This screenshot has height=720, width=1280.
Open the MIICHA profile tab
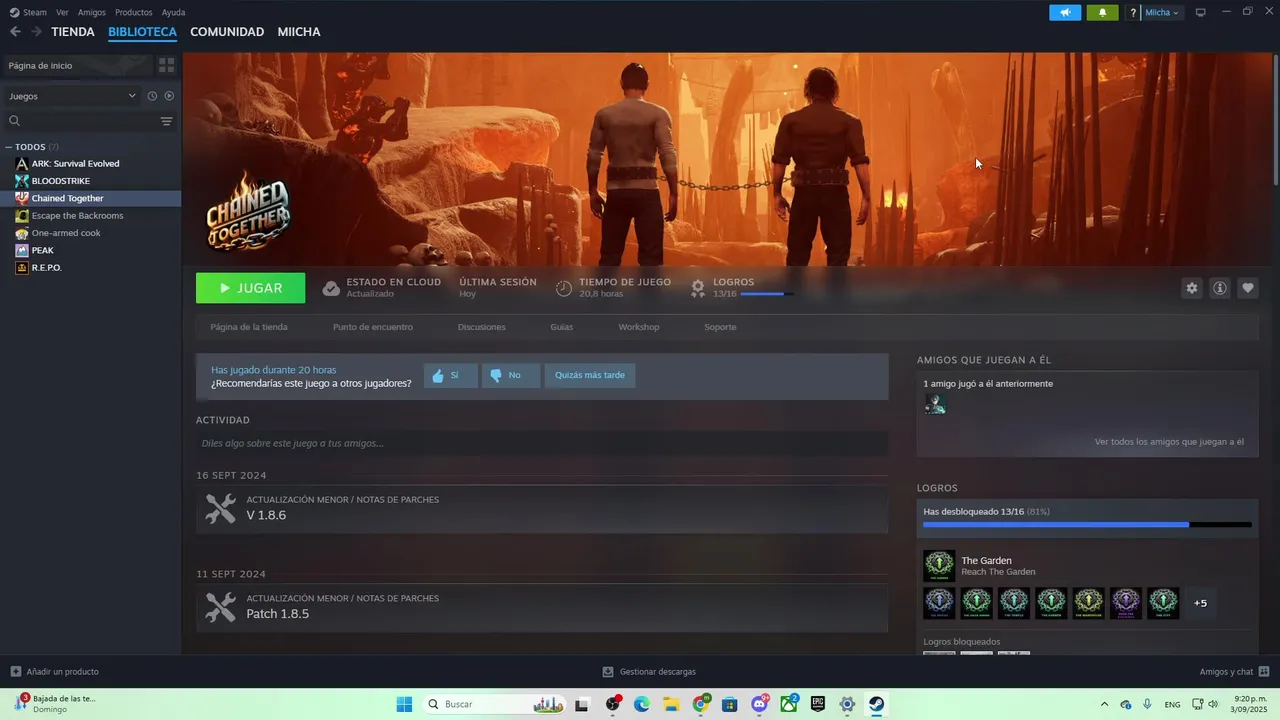click(x=299, y=32)
